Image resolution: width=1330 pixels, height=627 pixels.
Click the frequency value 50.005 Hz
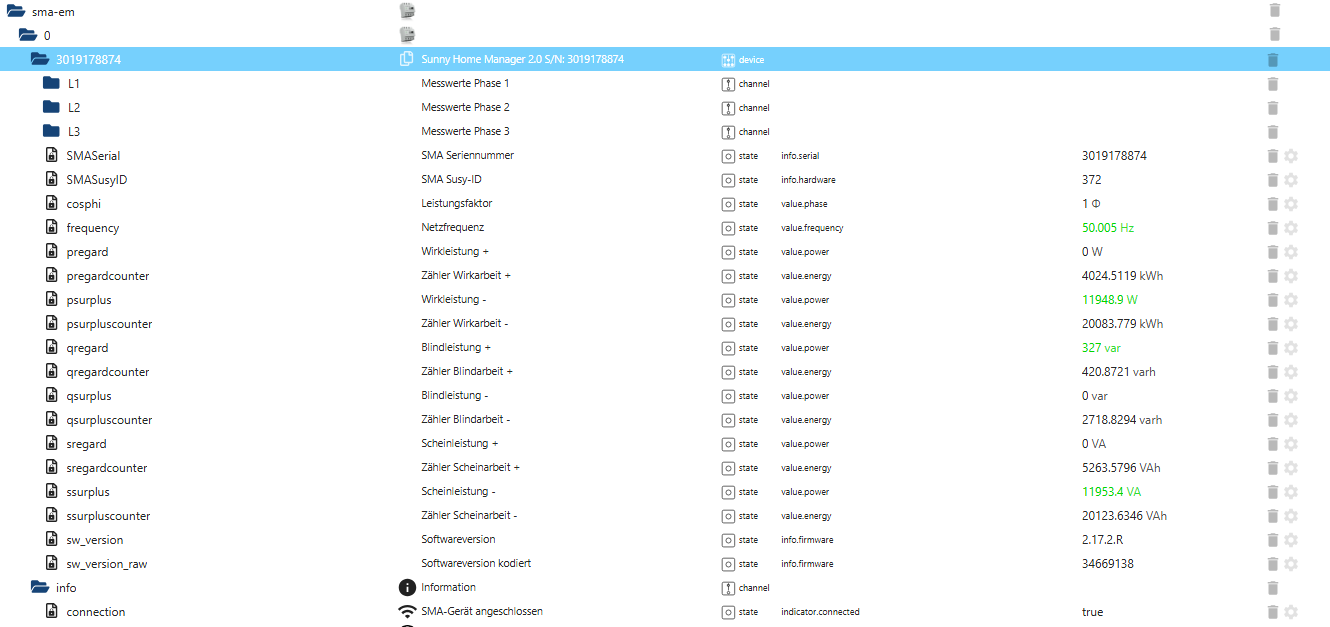pos(1108,228)
